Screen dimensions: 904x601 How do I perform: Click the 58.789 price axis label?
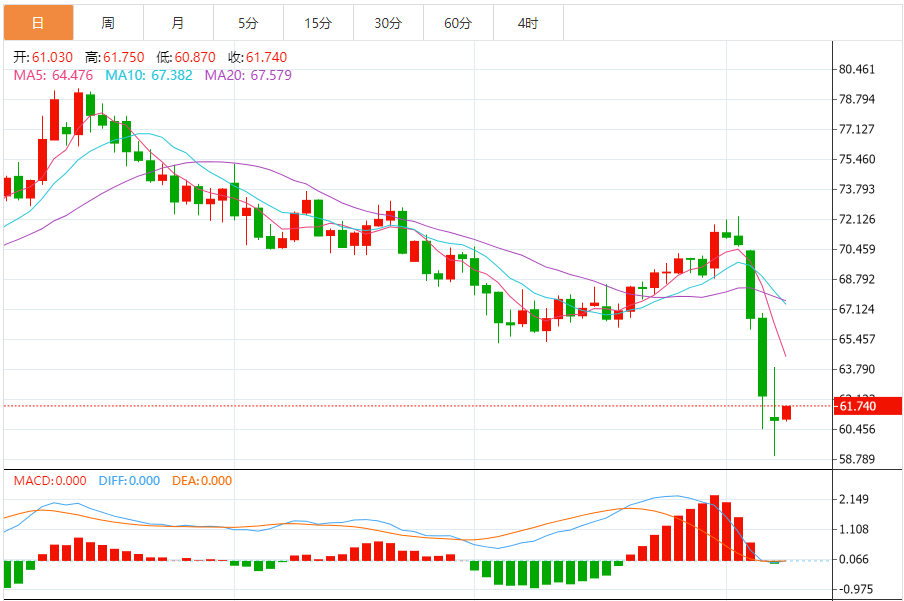(x=857, y=459)
